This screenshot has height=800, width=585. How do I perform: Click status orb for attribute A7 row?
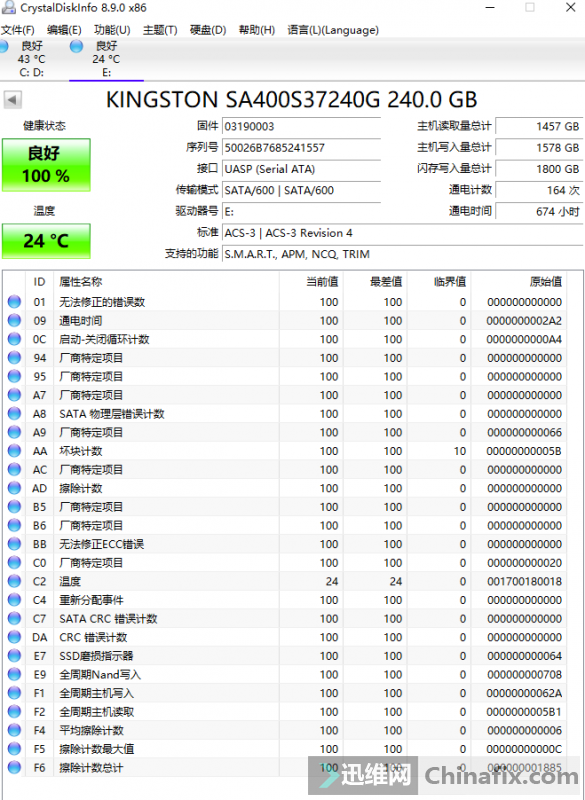(14, 395)
